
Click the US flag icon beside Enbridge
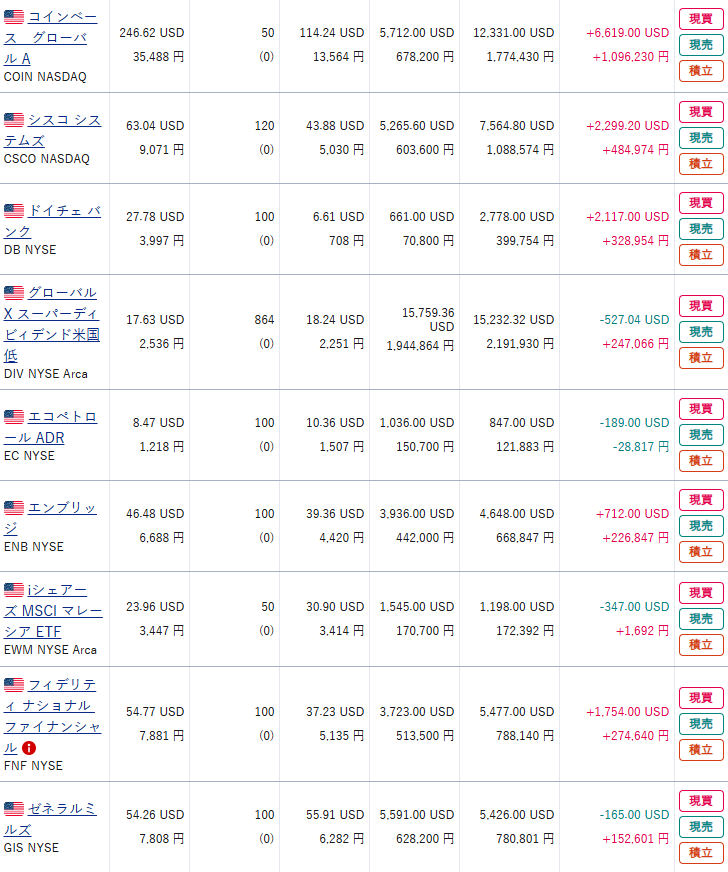(x=14, y=508)
